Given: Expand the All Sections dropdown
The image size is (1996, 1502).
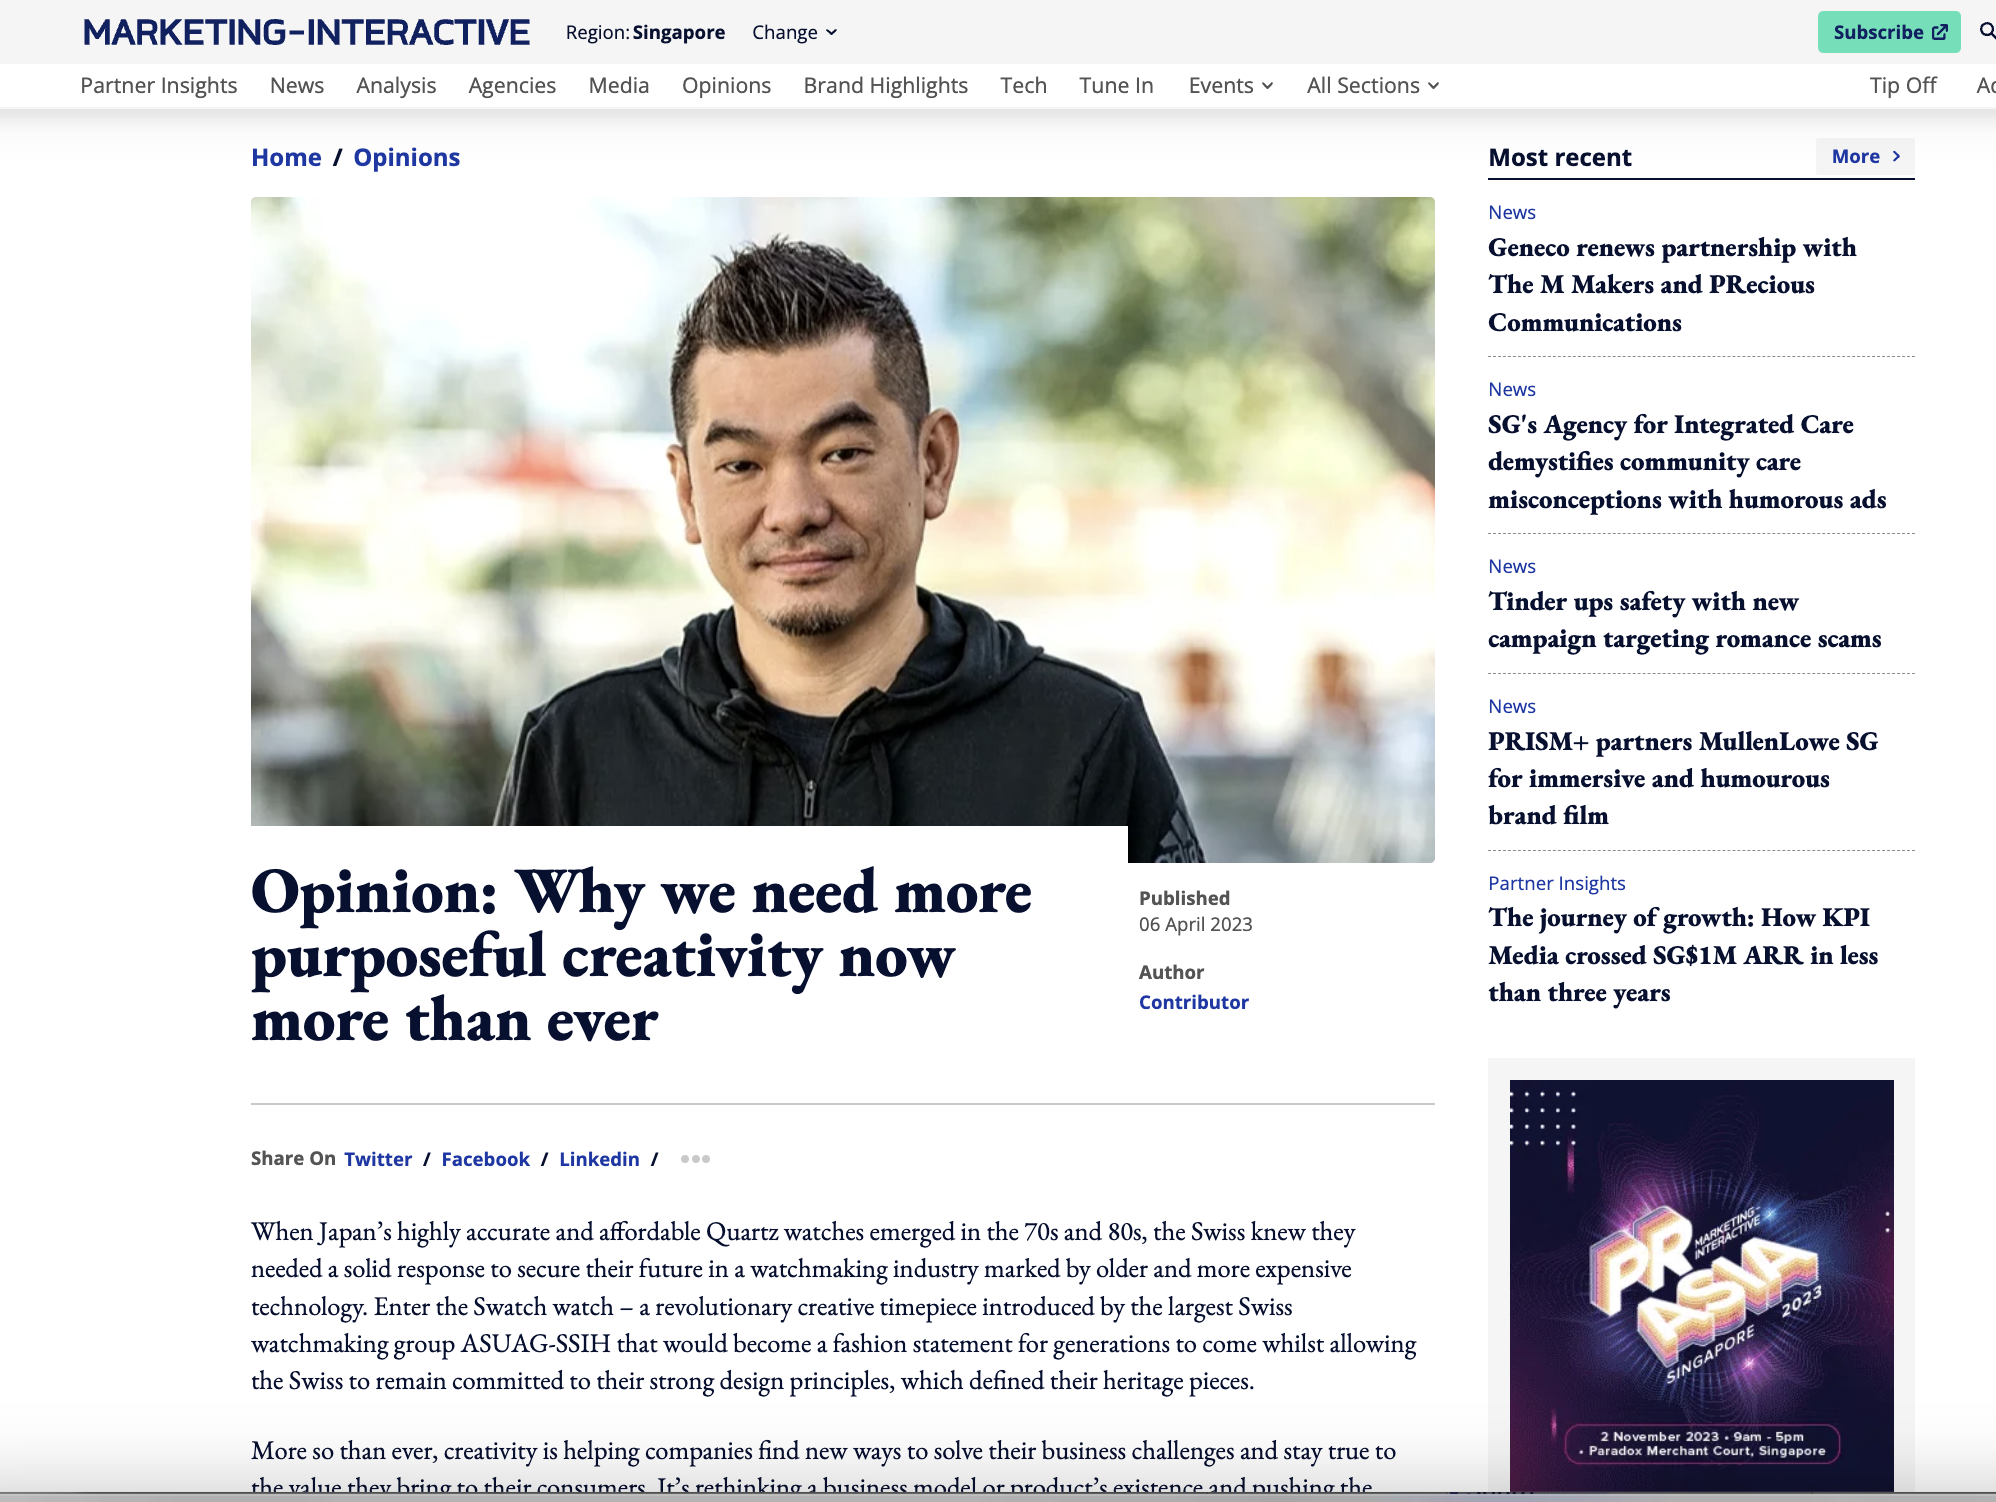Looking at the screenshot, I should tap(1372, 85).
